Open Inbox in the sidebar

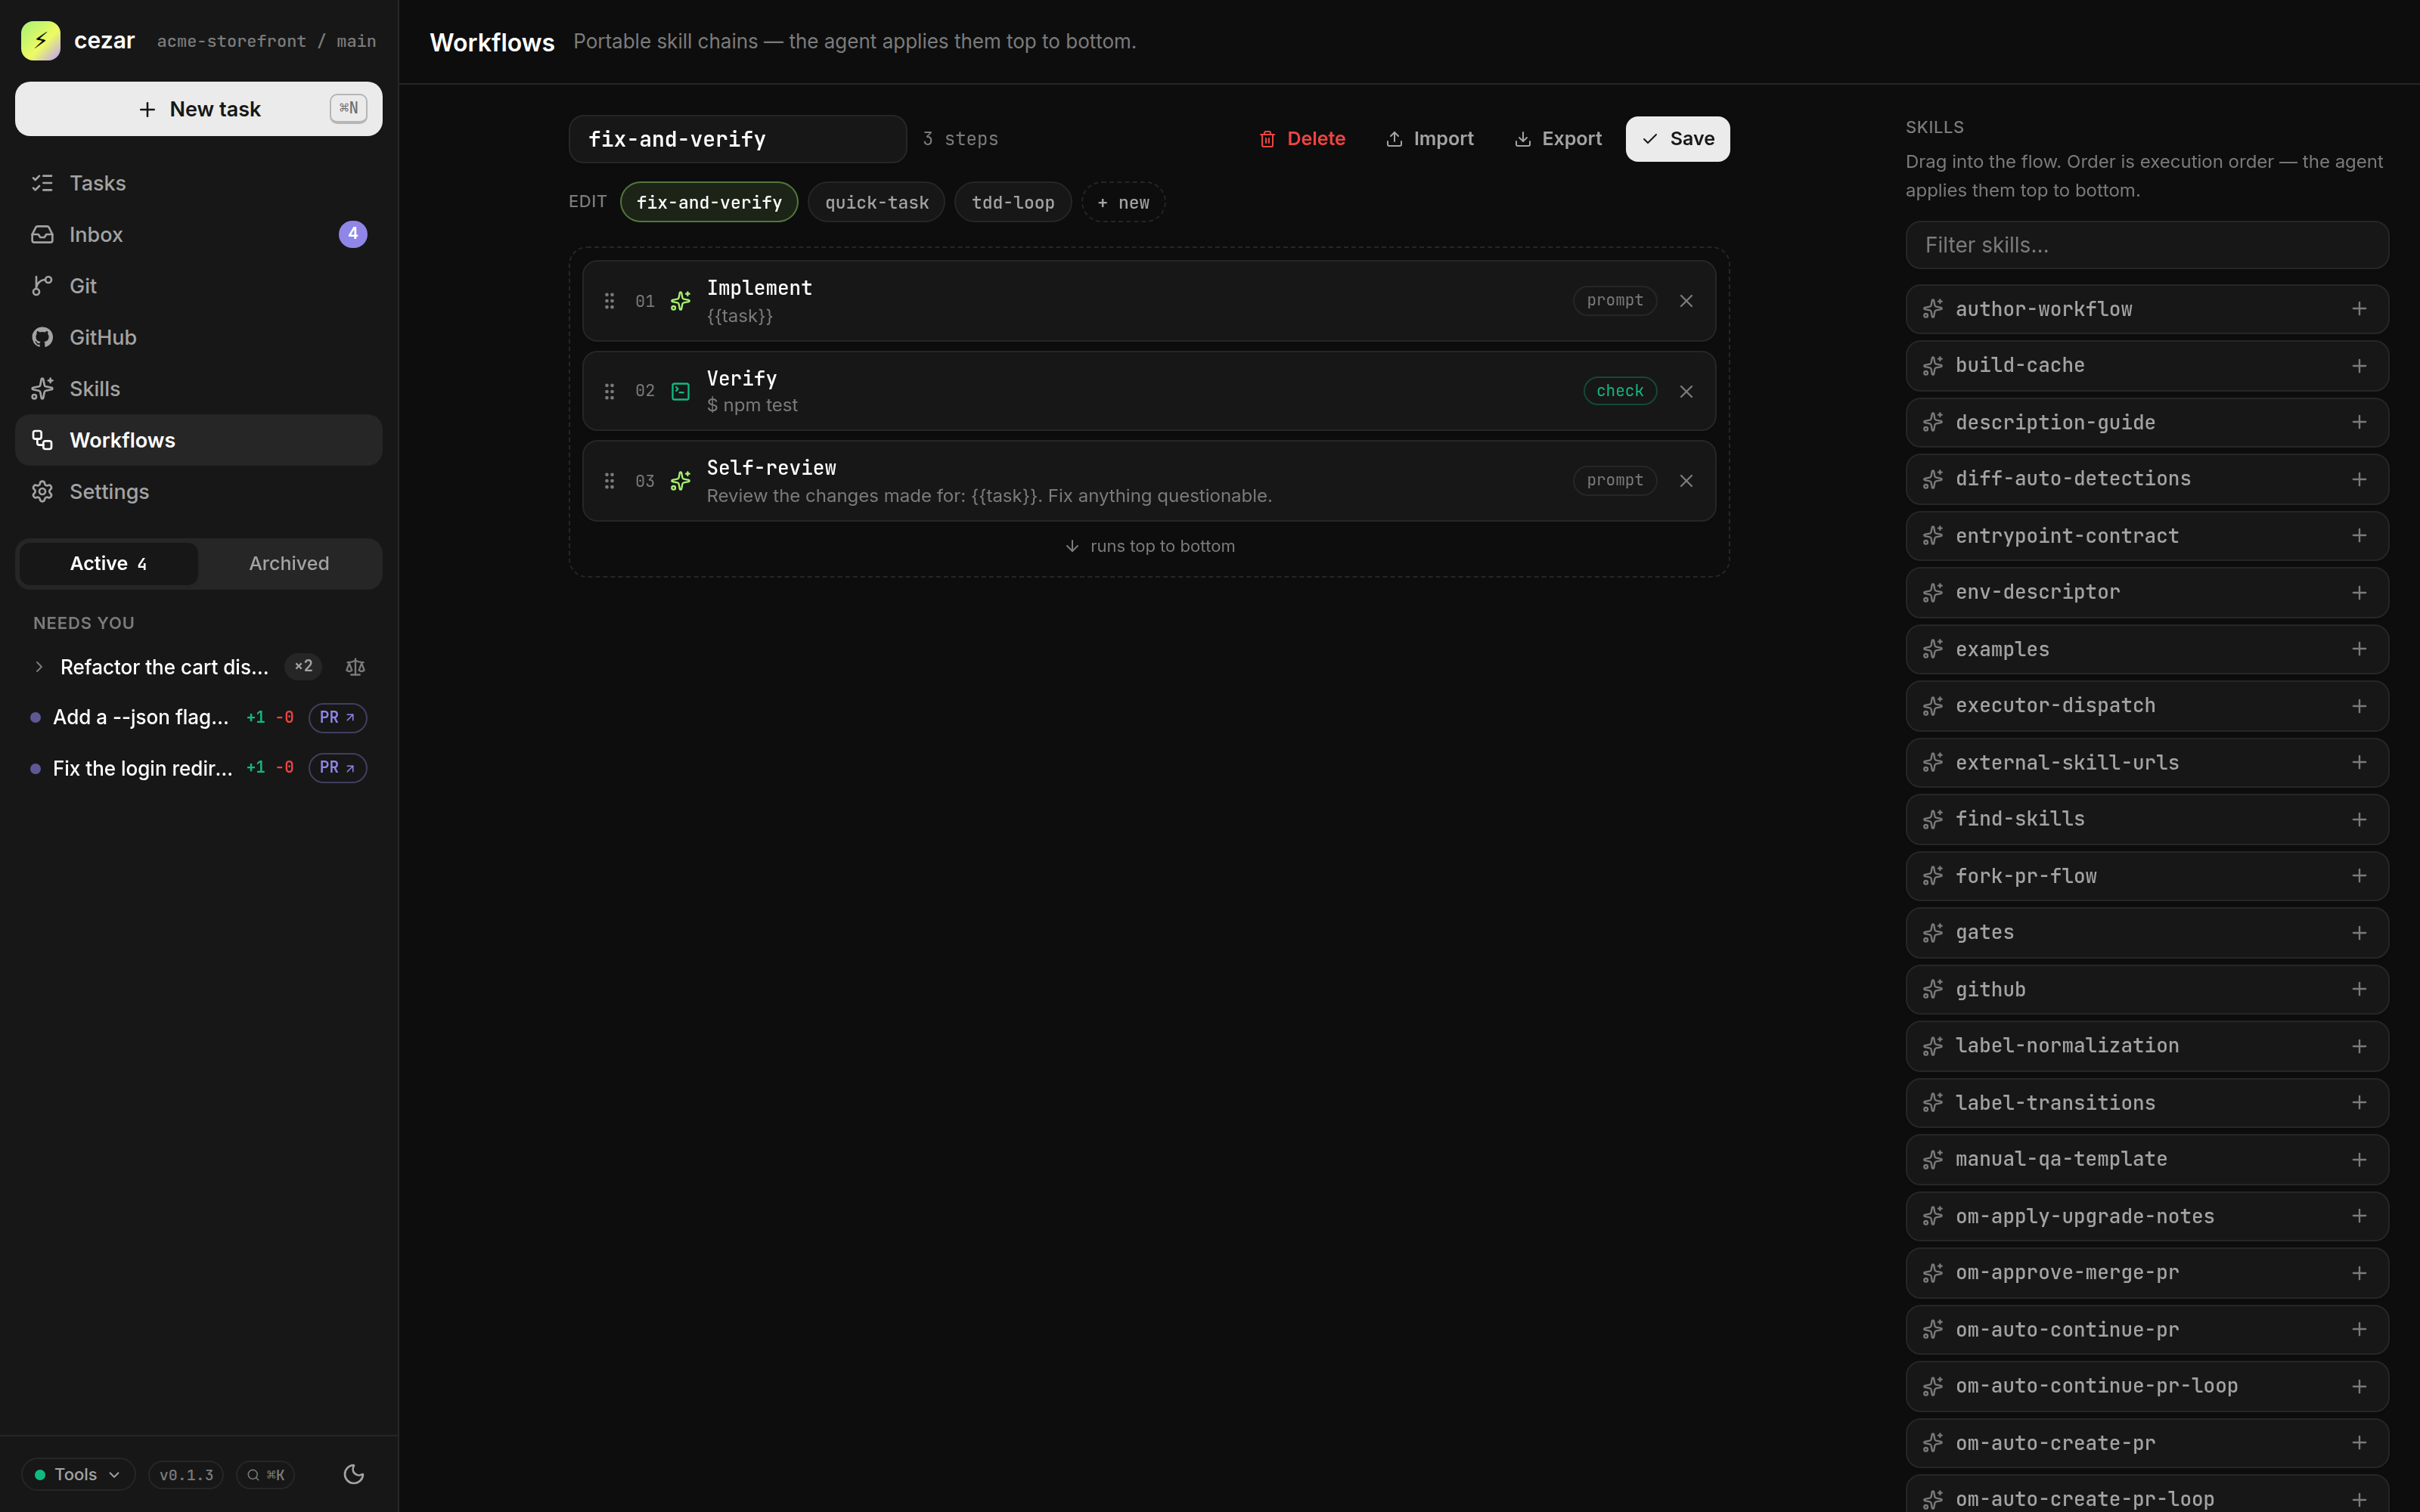point(198,234)
